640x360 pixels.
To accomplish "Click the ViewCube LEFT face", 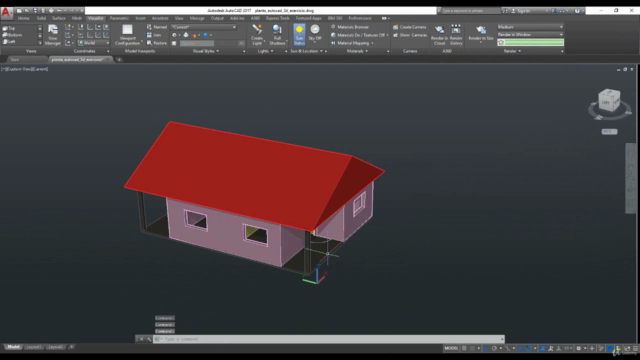I will (607, 103).
